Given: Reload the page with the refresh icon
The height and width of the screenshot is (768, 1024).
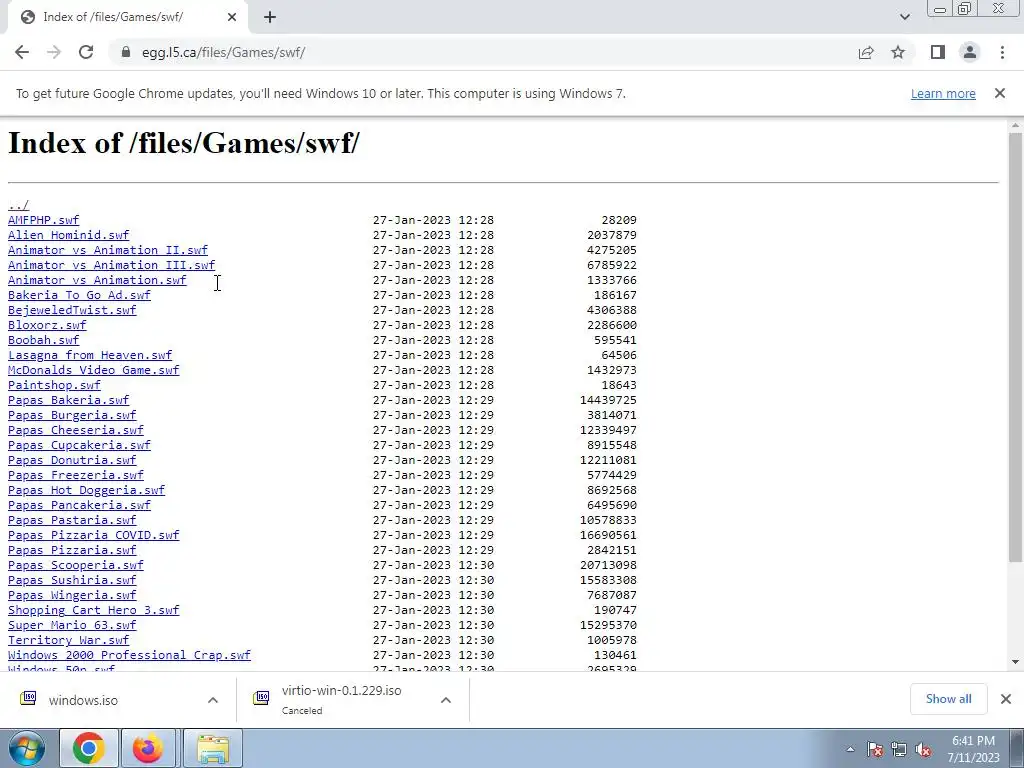Looking at the screenshot, I should [x=86, y=52].
